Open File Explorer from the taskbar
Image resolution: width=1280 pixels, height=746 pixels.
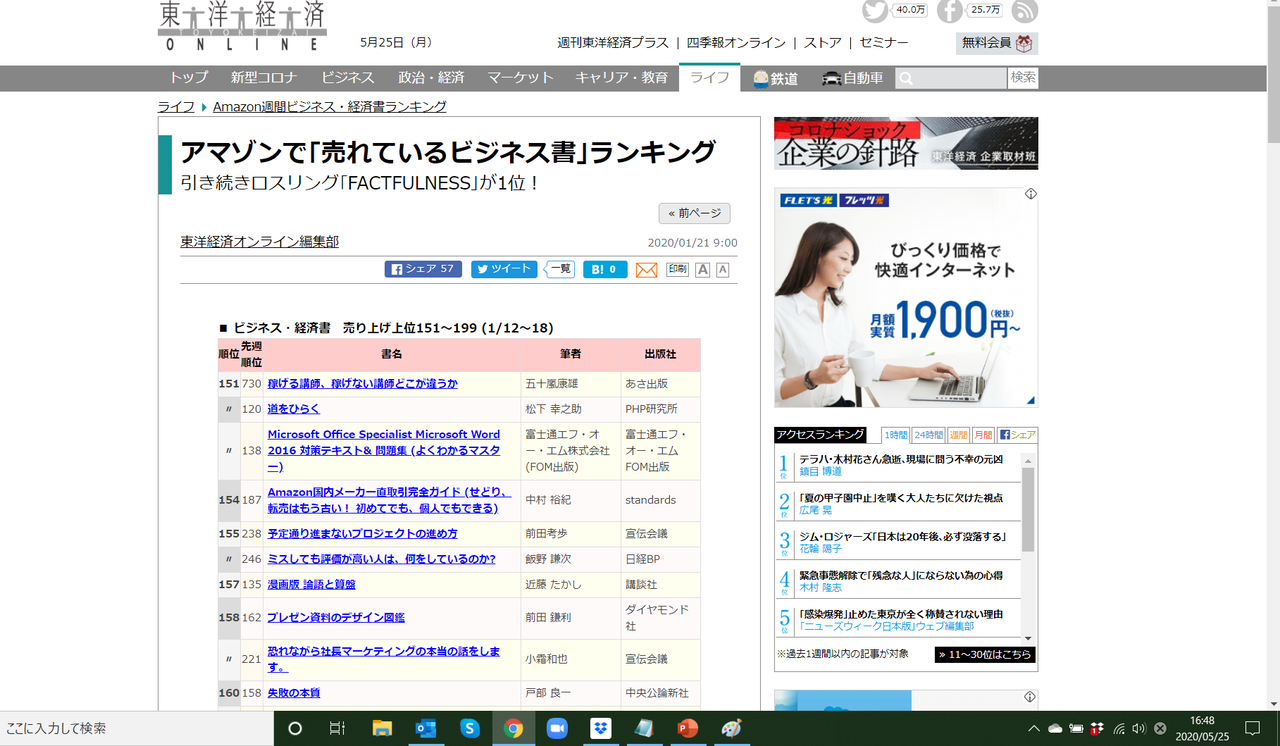pos(381,728)
